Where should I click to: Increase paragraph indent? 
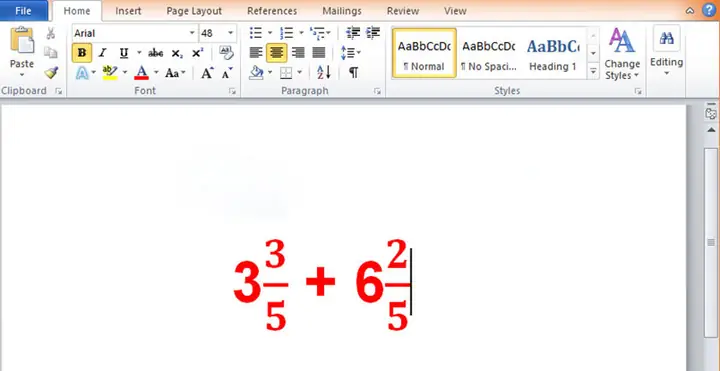[x=373, y=33]
